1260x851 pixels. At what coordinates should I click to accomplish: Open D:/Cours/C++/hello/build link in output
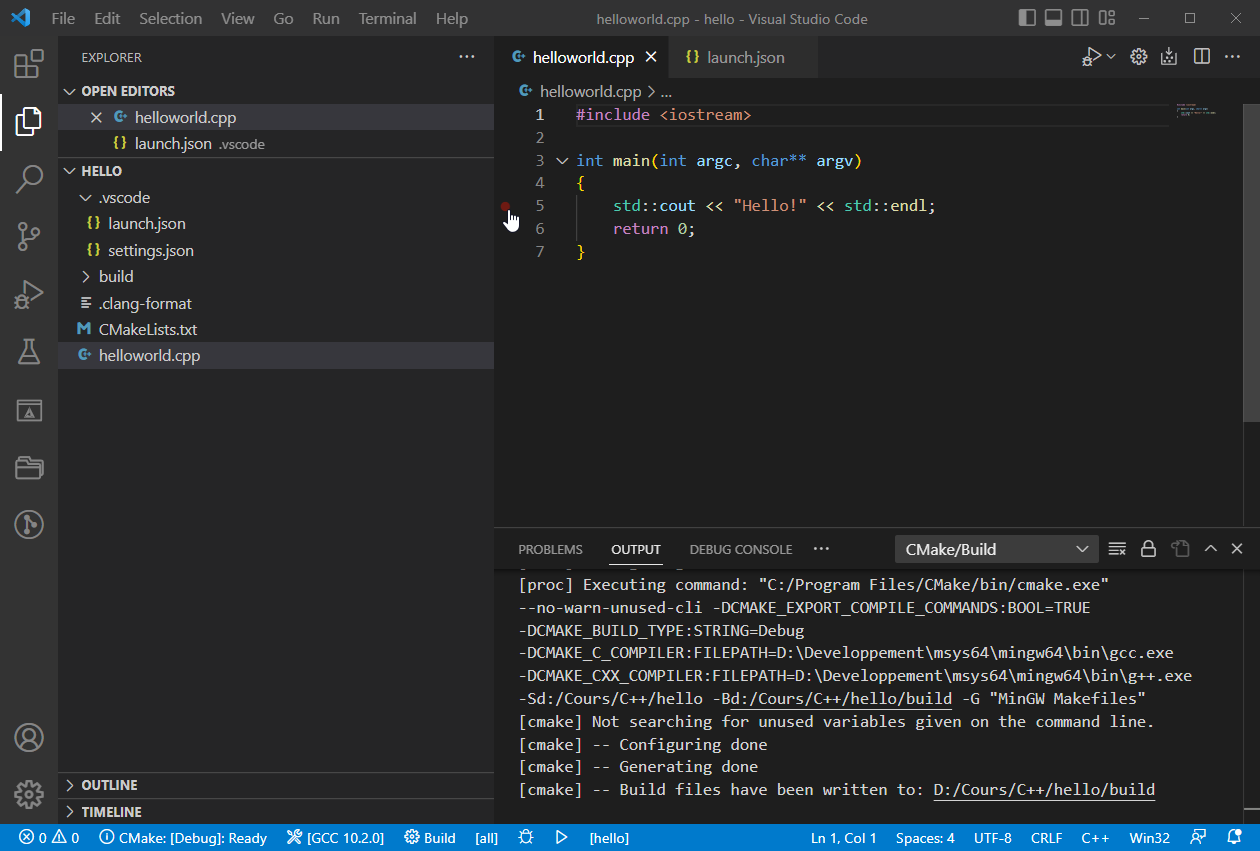tap(1044, 790)
